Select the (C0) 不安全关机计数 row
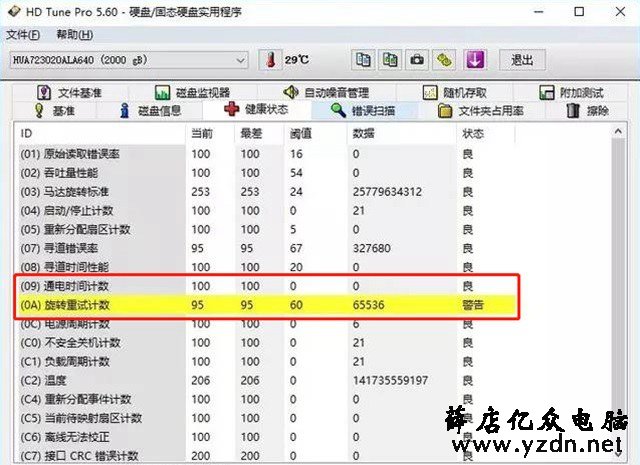The width and height of the screenshot is (640, 465). click(x=265, y=343)
